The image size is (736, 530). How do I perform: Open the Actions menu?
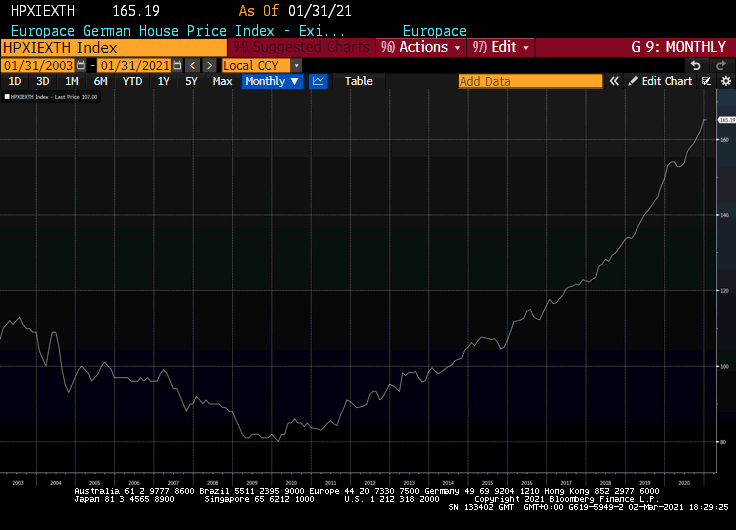point(423,47)
